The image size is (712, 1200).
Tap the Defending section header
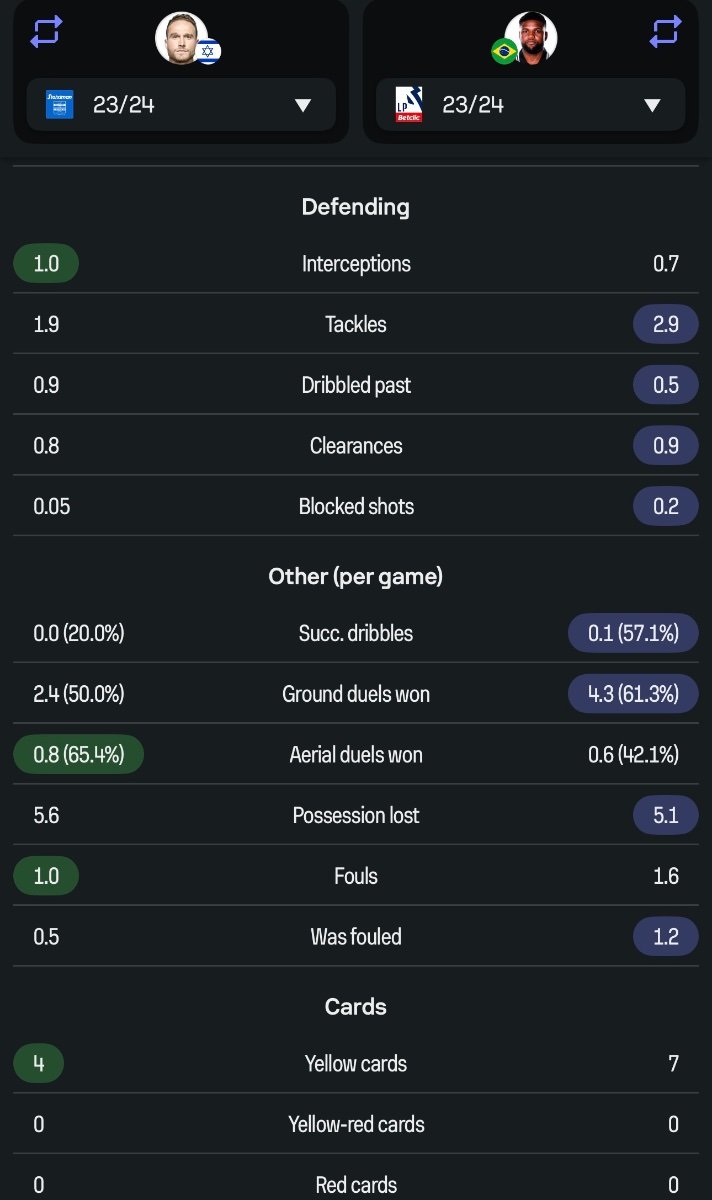(356, 207)
